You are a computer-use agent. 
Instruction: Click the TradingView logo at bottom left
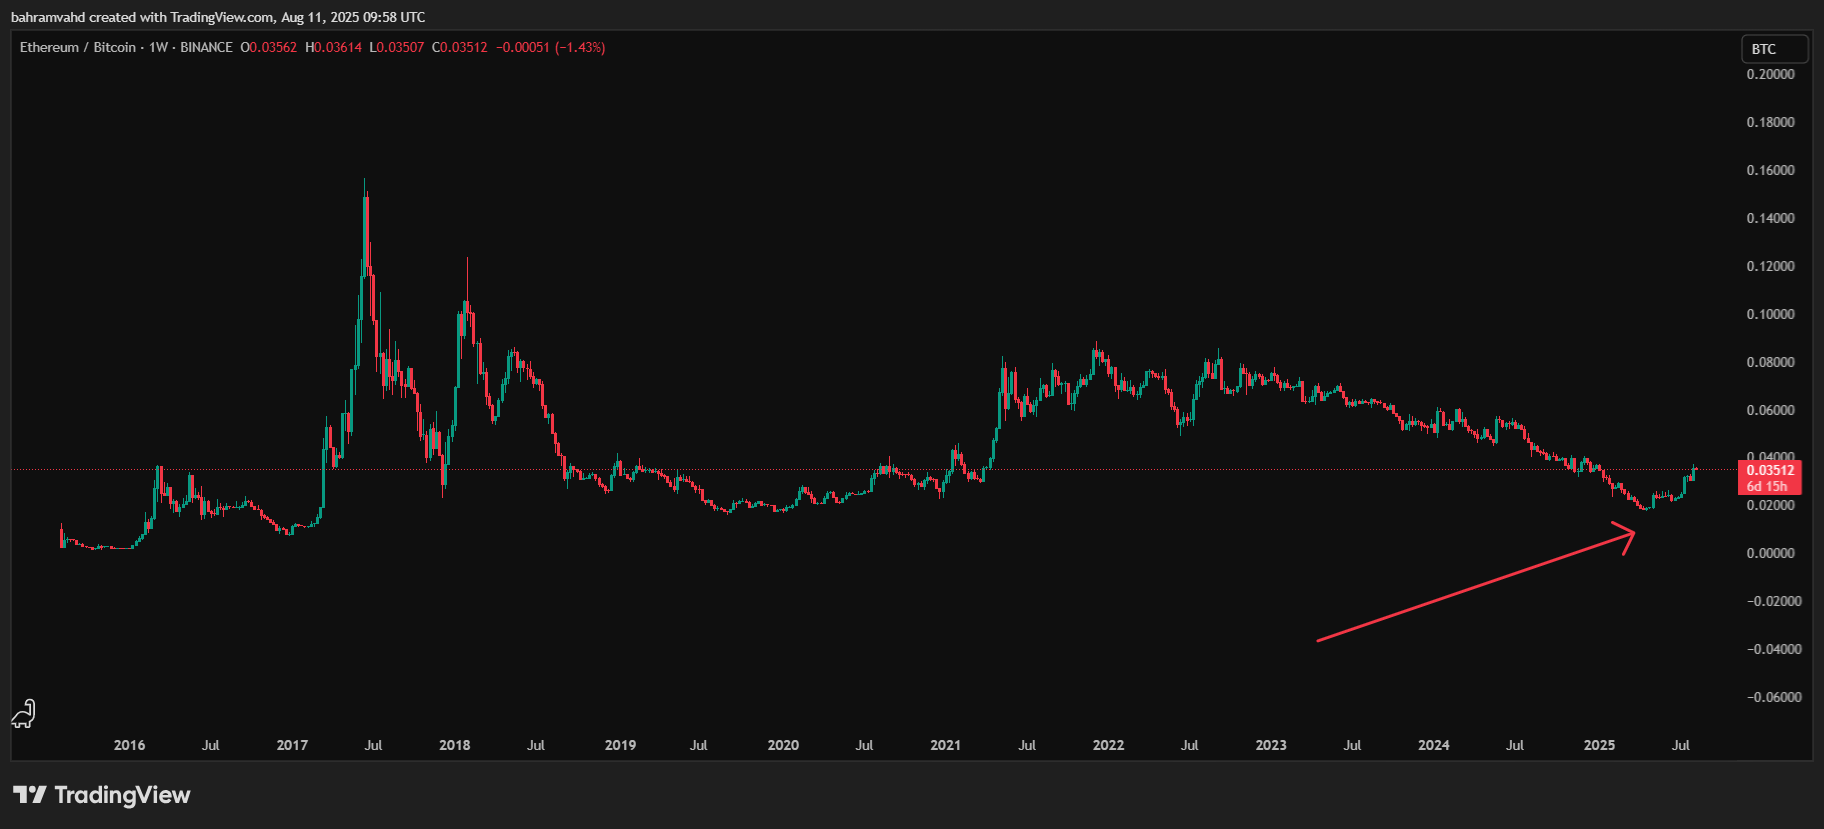[x=101, y=795]
